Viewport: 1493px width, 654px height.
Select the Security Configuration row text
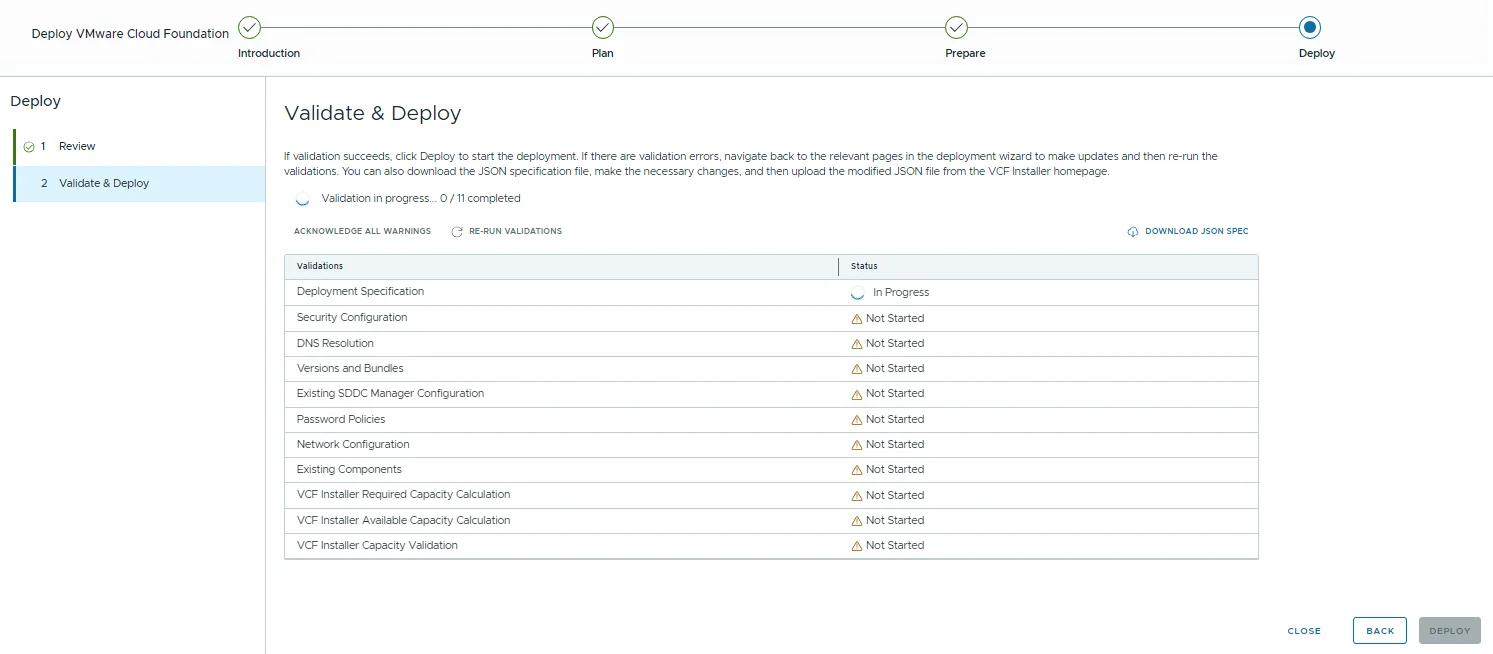tap(352, 318)
